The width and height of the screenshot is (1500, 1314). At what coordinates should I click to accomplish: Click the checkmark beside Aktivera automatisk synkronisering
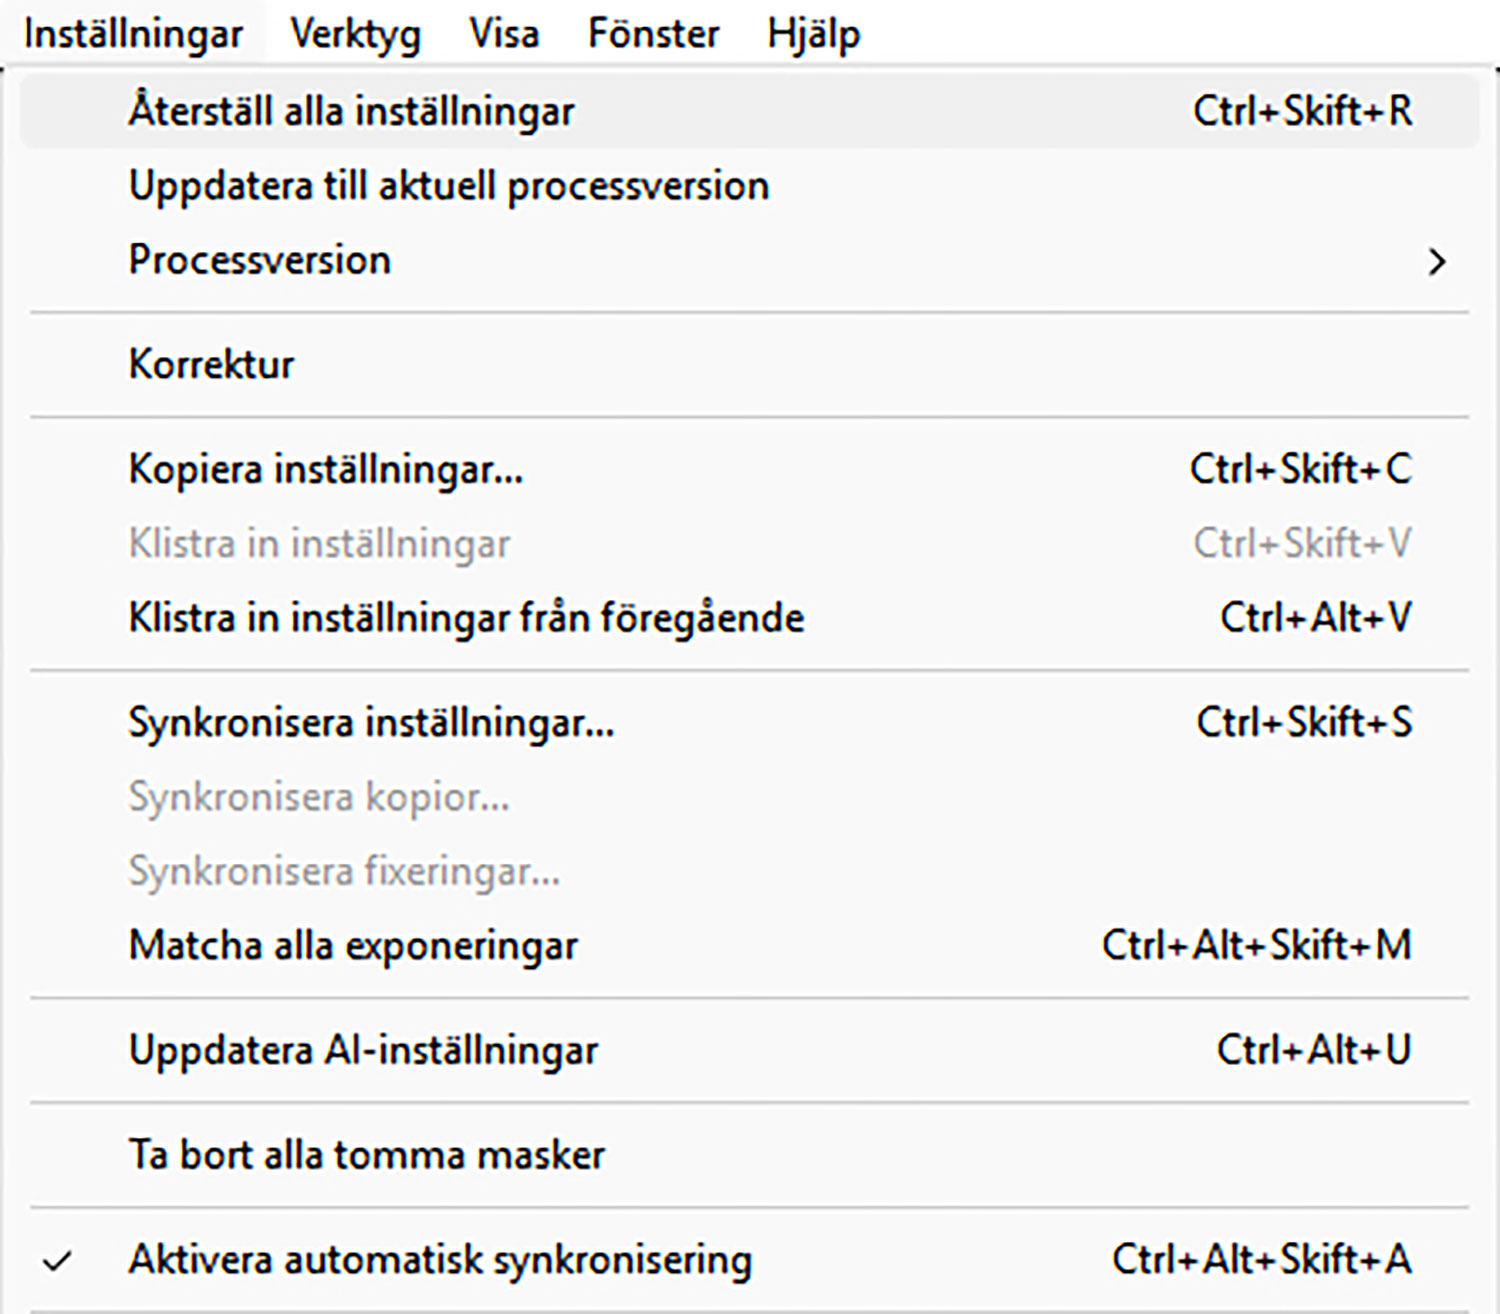[58, 1261]
